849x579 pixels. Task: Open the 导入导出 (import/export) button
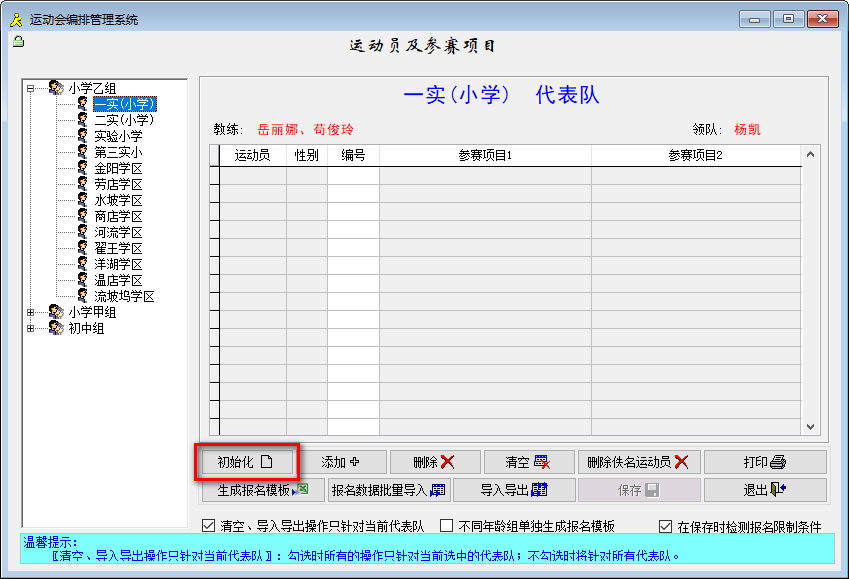coord(513,490)
